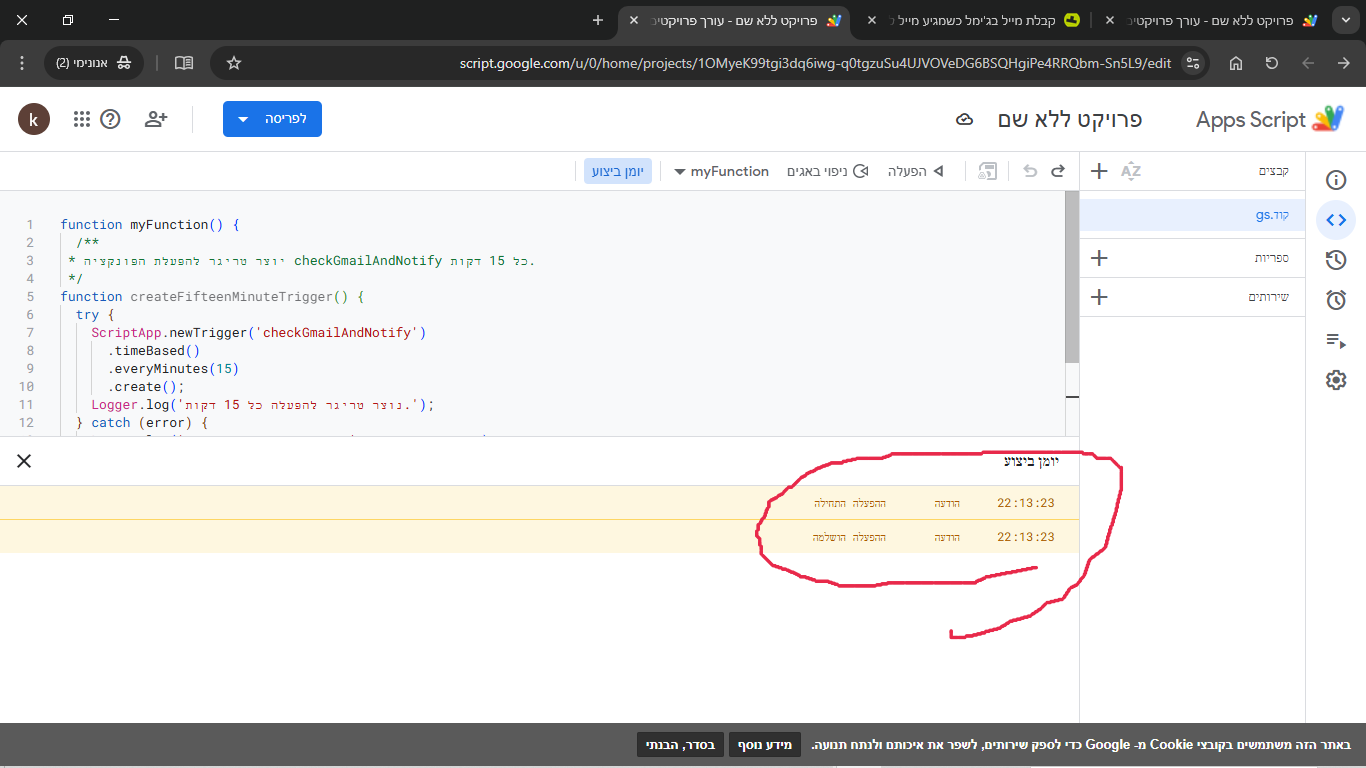Click the Apps Script logo
The image size is (1366, 768).
click(x=1328, y=119)
